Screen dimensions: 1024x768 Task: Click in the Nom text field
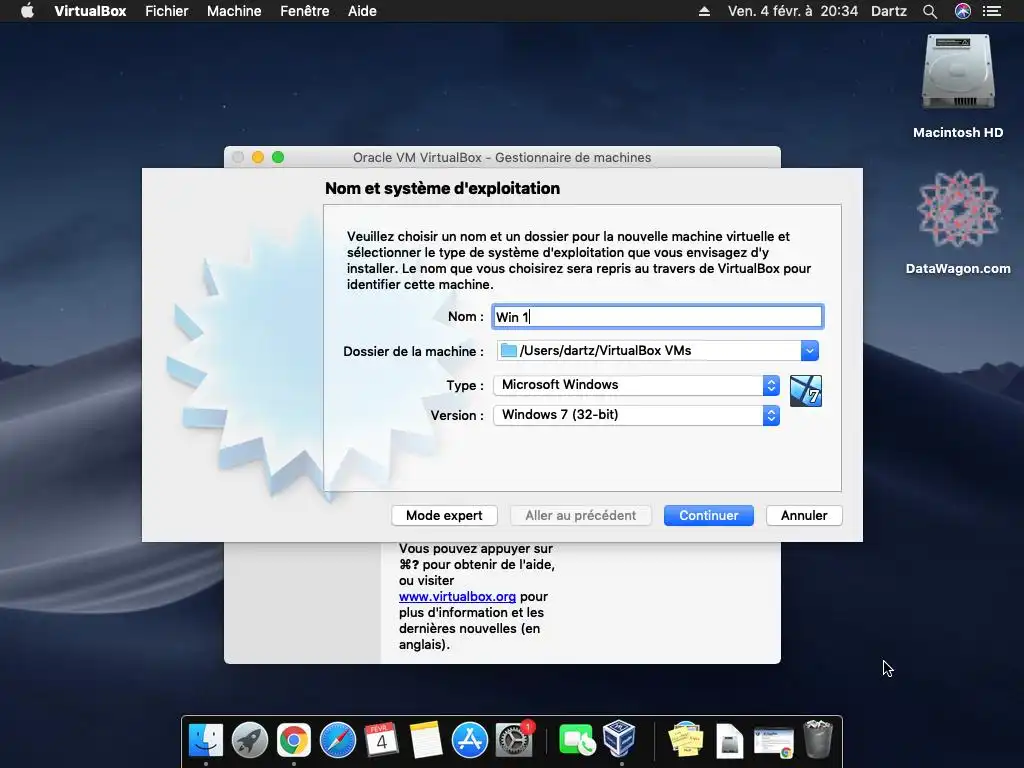(x=658, y=317)
